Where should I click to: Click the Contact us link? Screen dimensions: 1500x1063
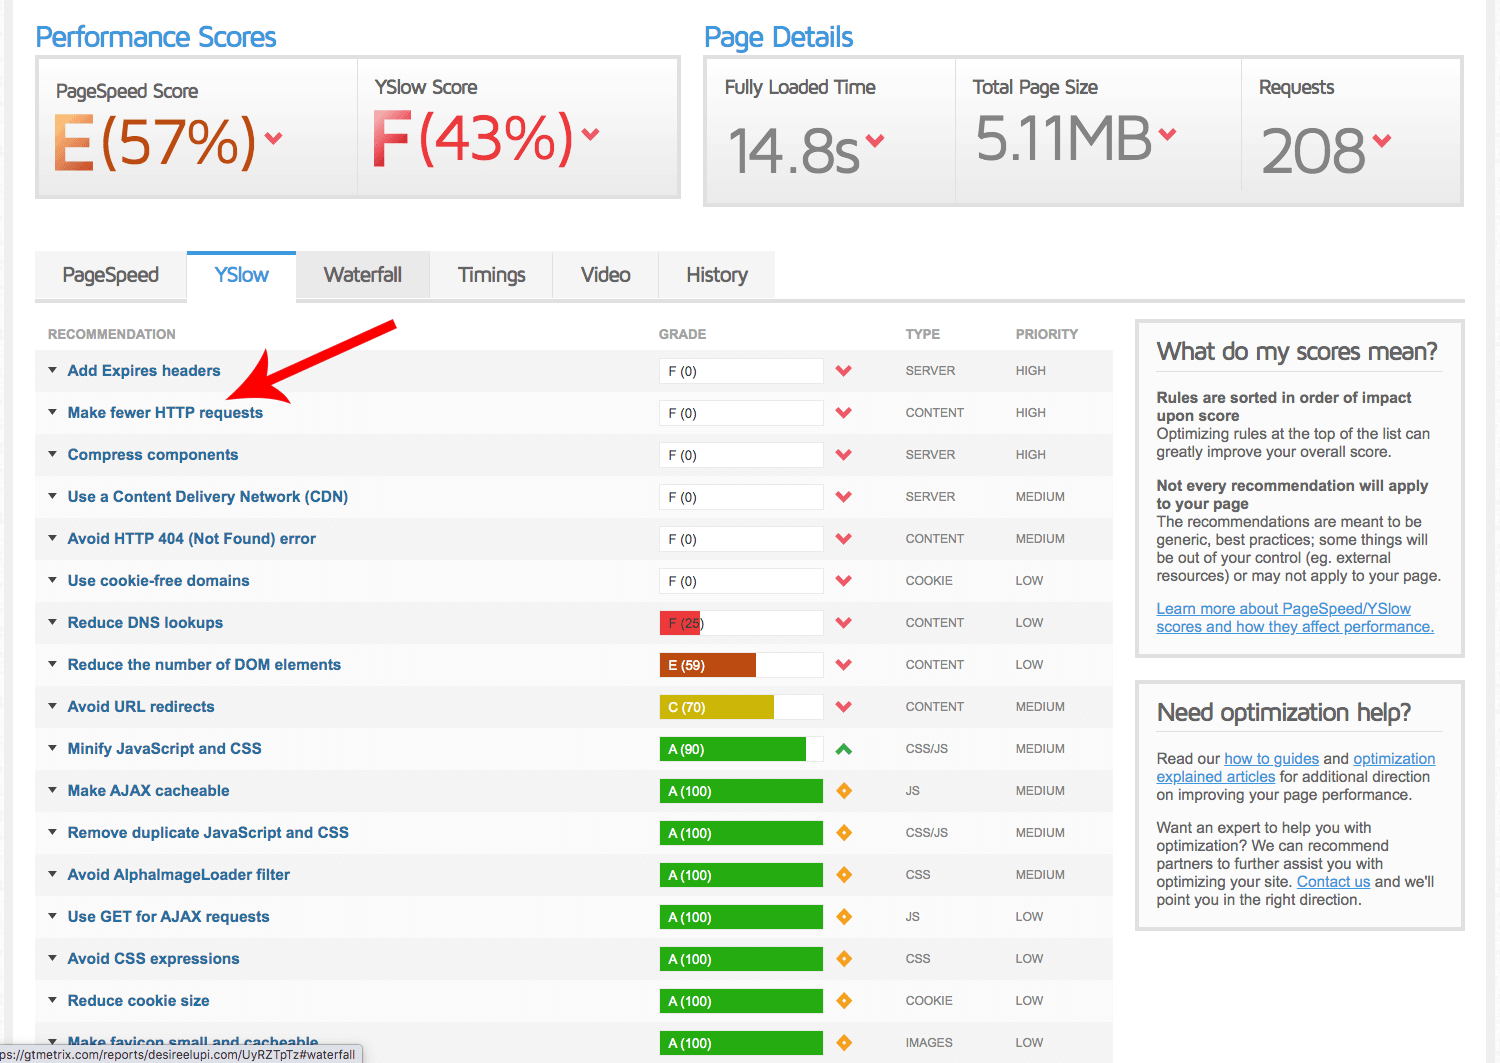(x=1333, y=882)
